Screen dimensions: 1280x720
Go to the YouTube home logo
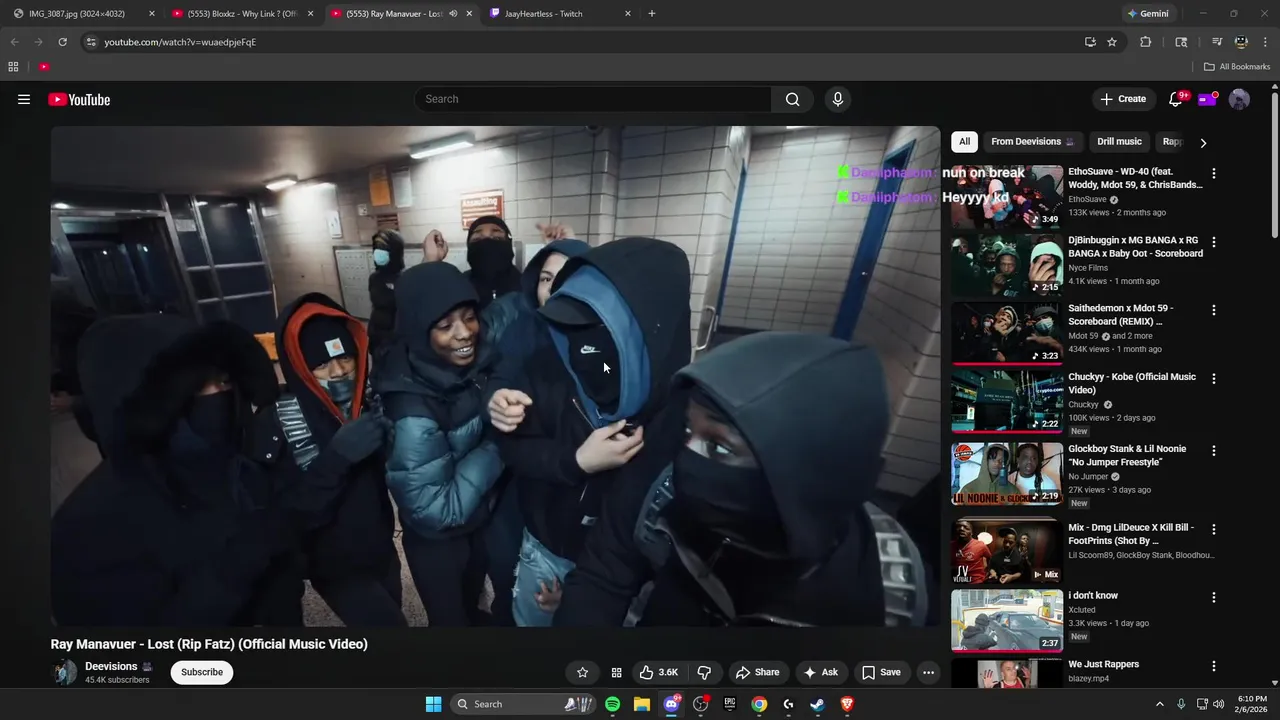coord(79,99)
